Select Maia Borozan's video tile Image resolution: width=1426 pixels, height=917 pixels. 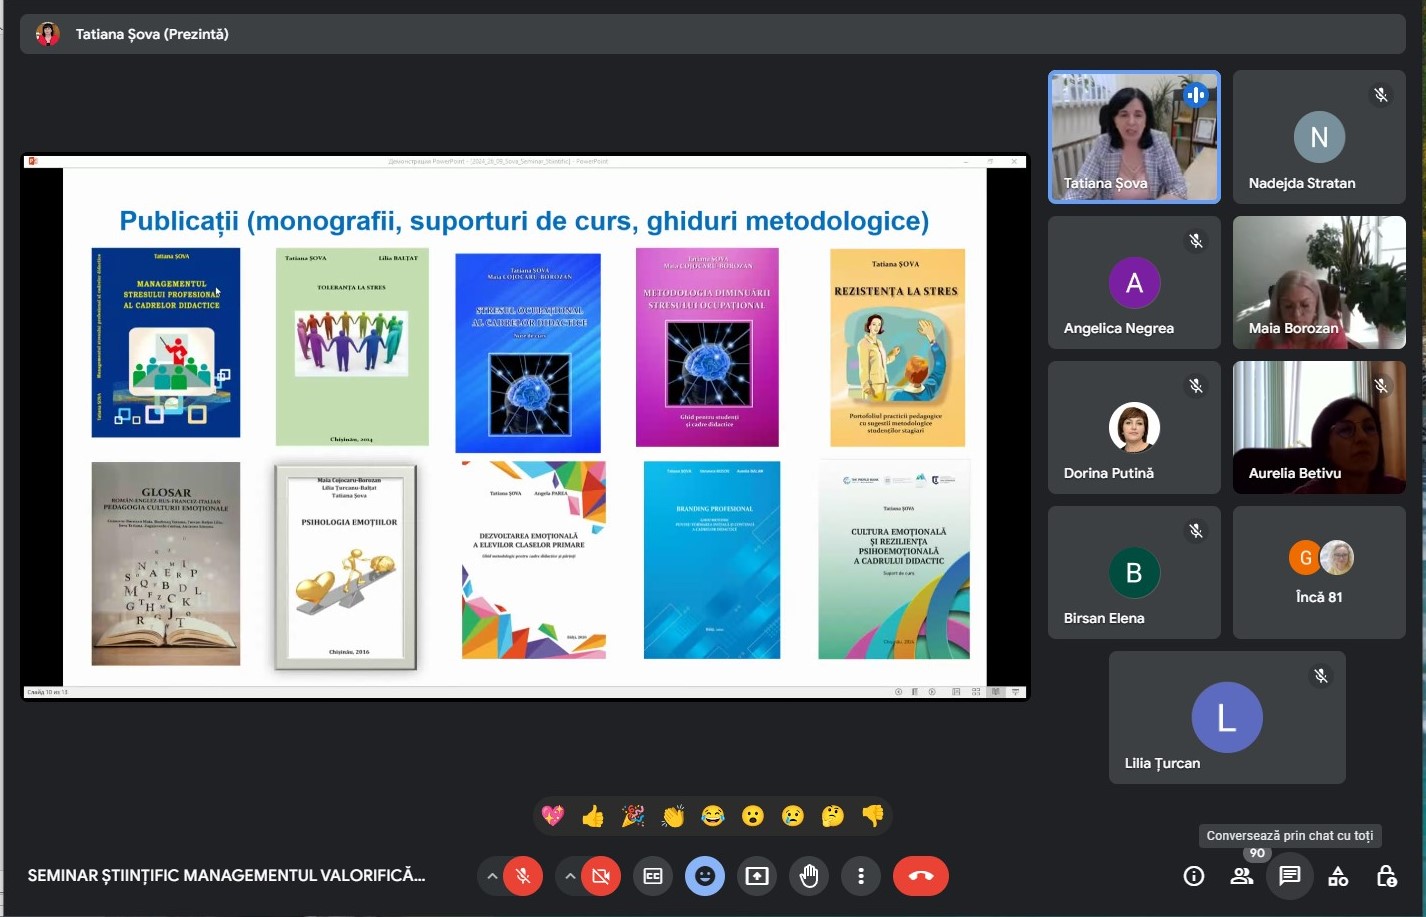click(1319, 282)
